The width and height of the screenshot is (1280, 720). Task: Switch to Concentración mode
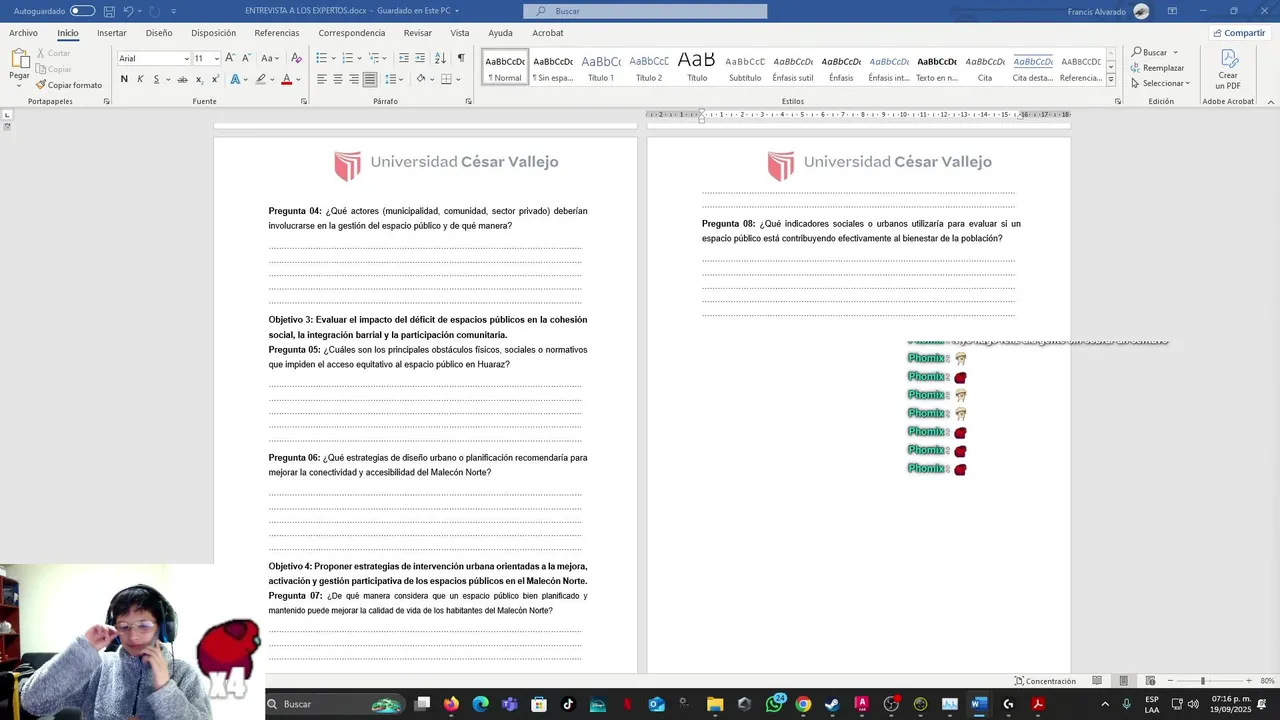pyautogui.click(x=1043, y=681)
